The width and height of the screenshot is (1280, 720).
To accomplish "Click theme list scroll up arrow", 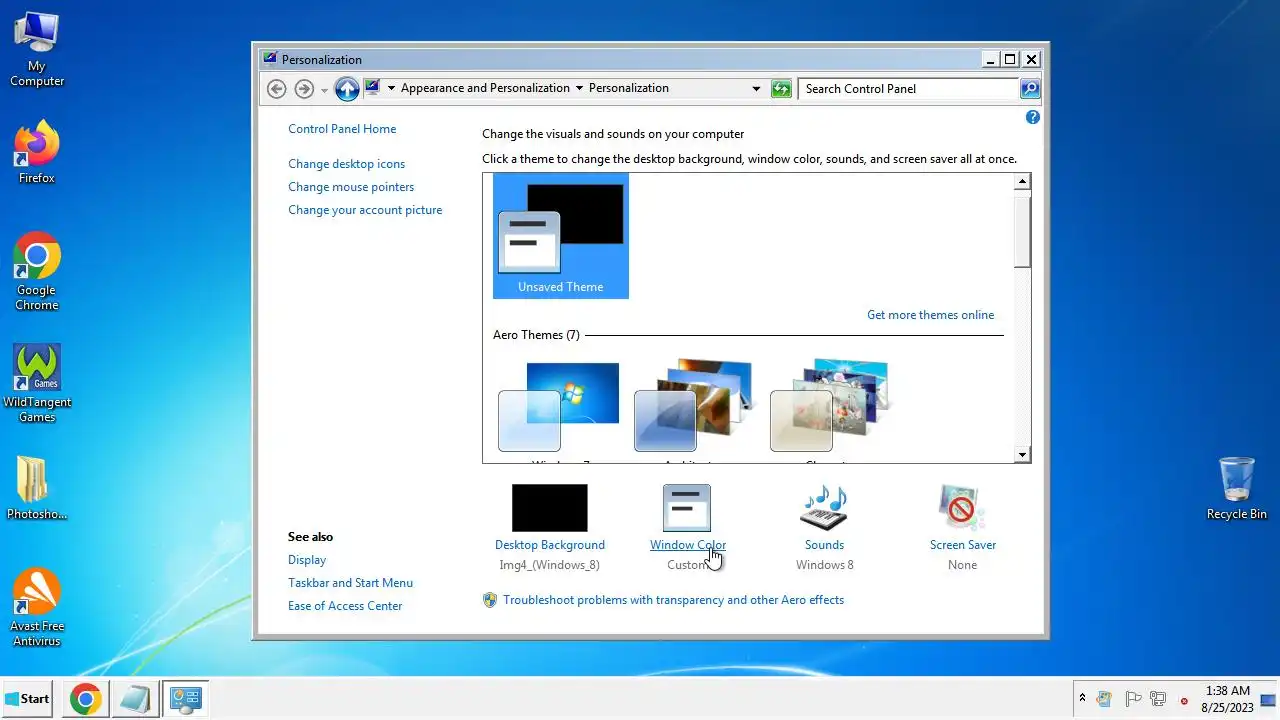I will coord(1022,182).
